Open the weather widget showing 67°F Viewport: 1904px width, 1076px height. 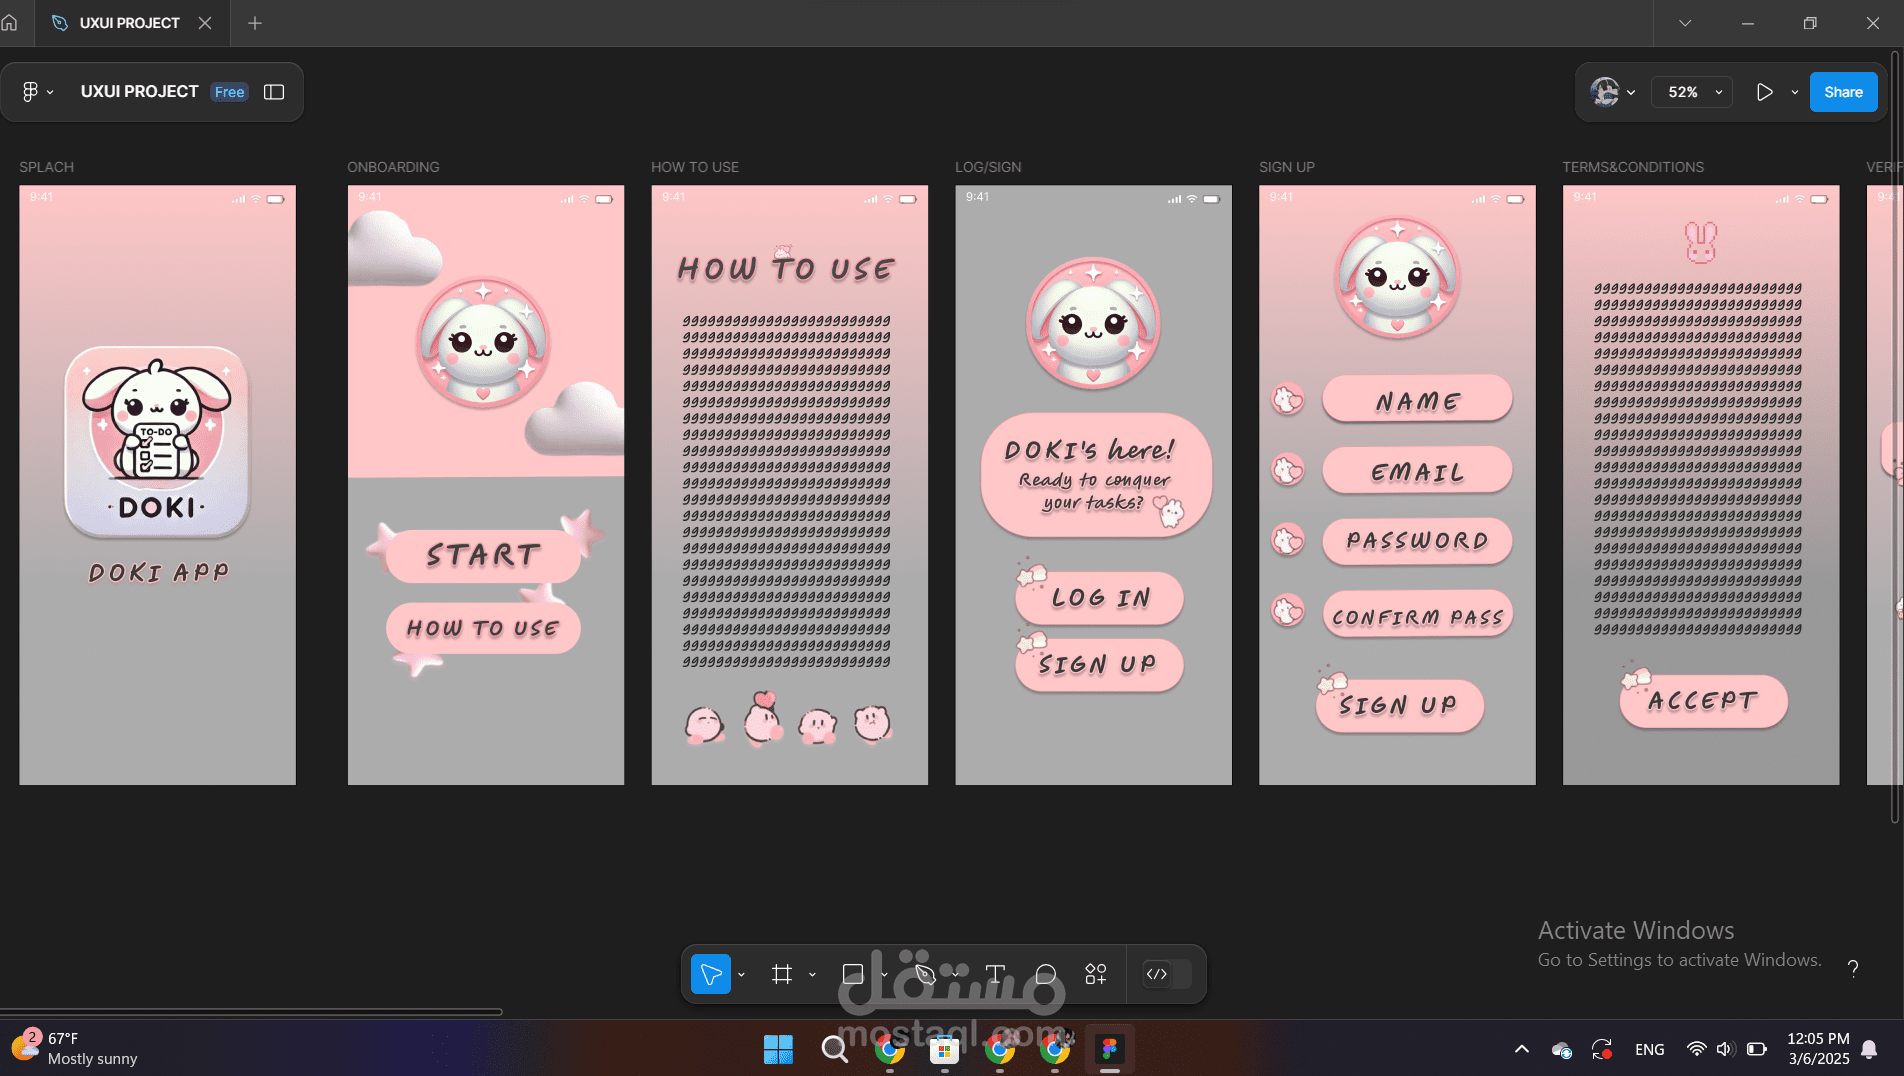click(x=74, y=1049)
